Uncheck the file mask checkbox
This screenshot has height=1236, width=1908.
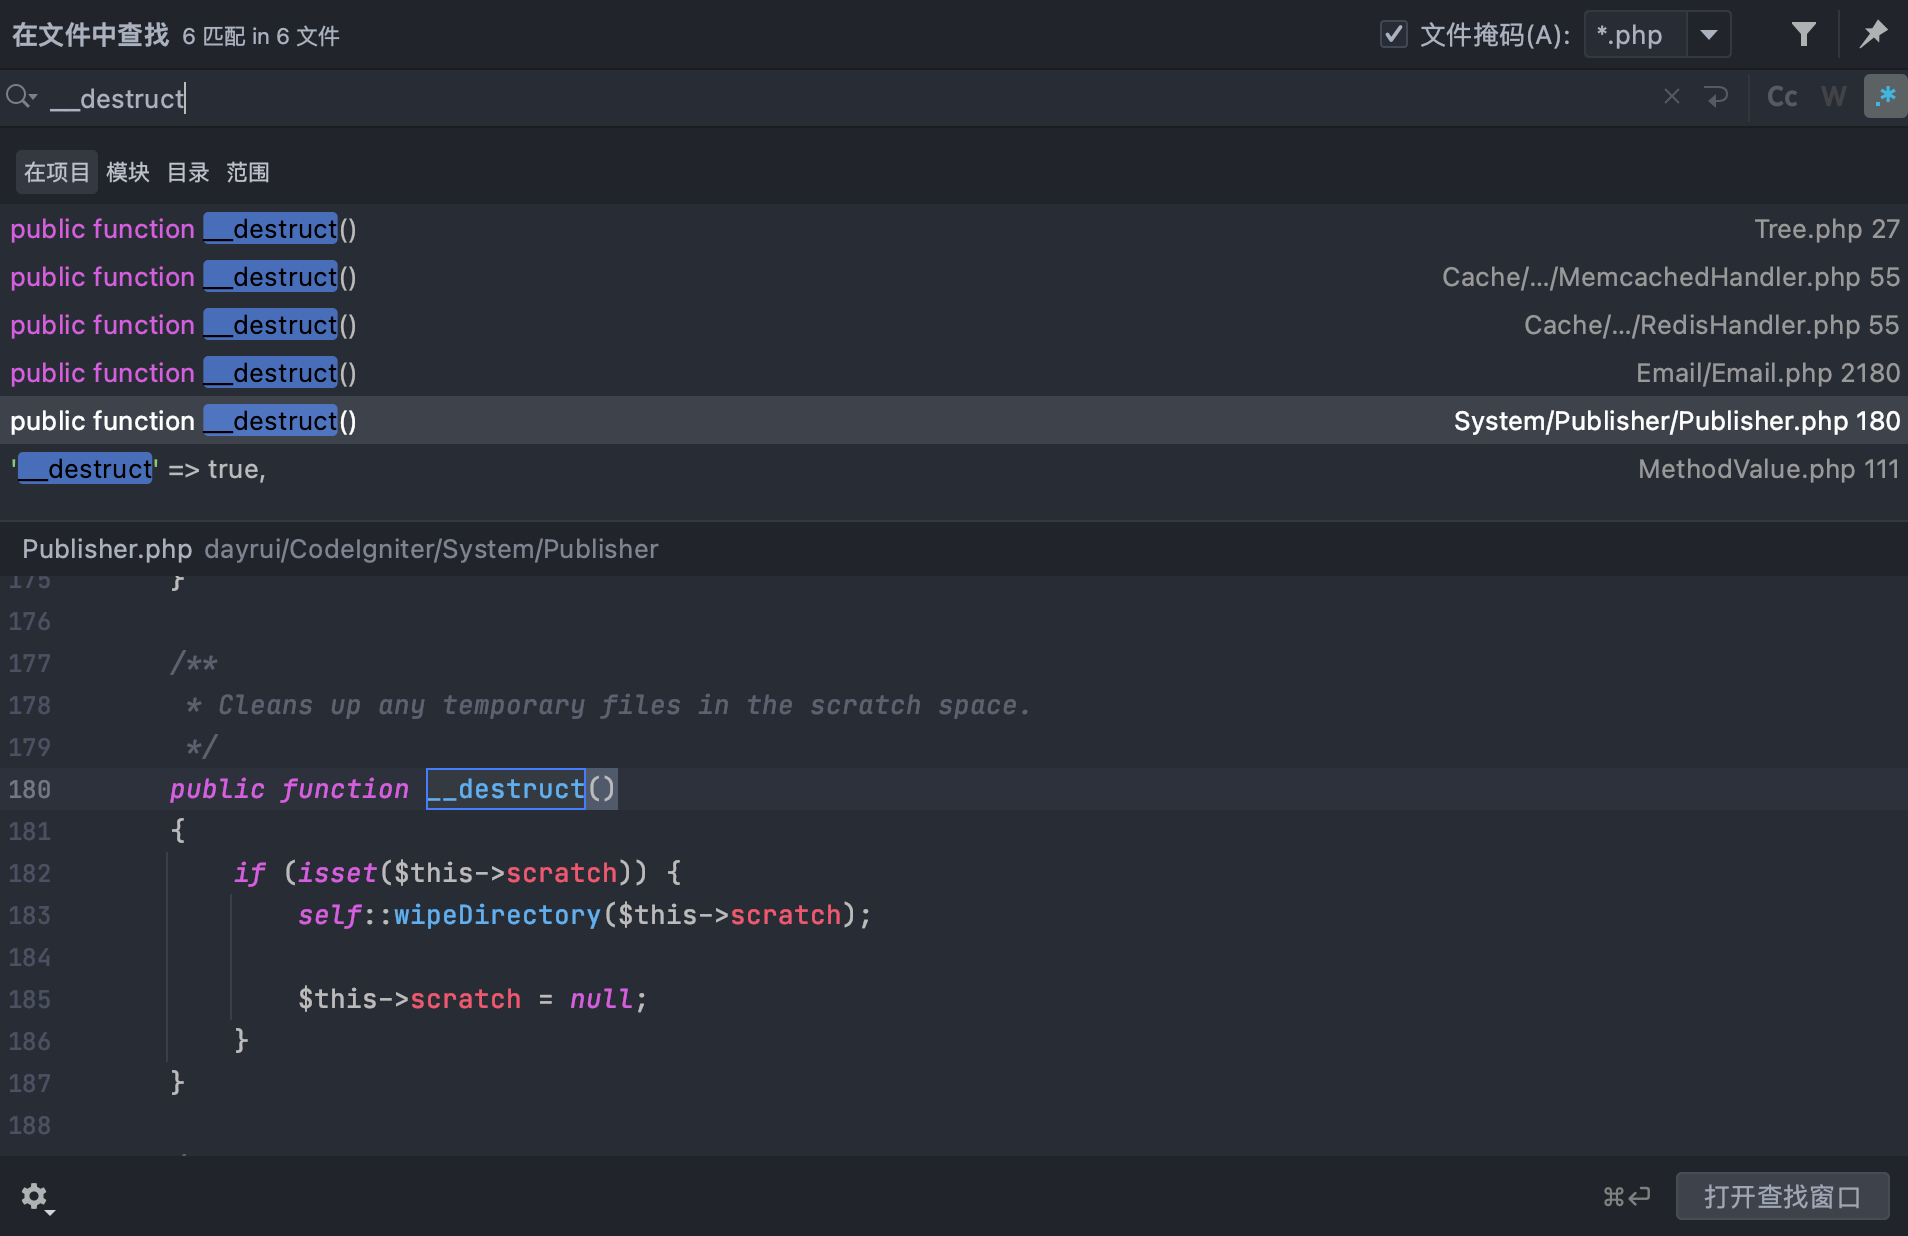pyautogui.click(x=1393, y=35)
